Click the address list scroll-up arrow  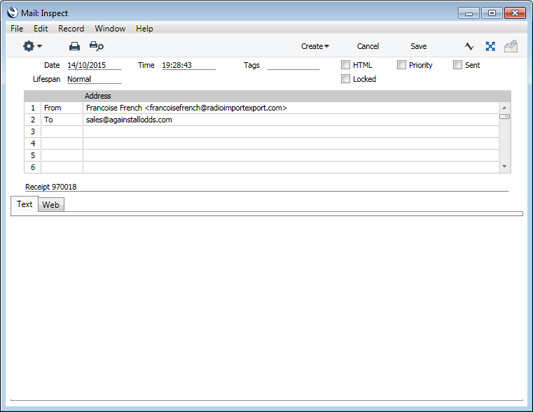pyautogui.click(x=504, y=108)
